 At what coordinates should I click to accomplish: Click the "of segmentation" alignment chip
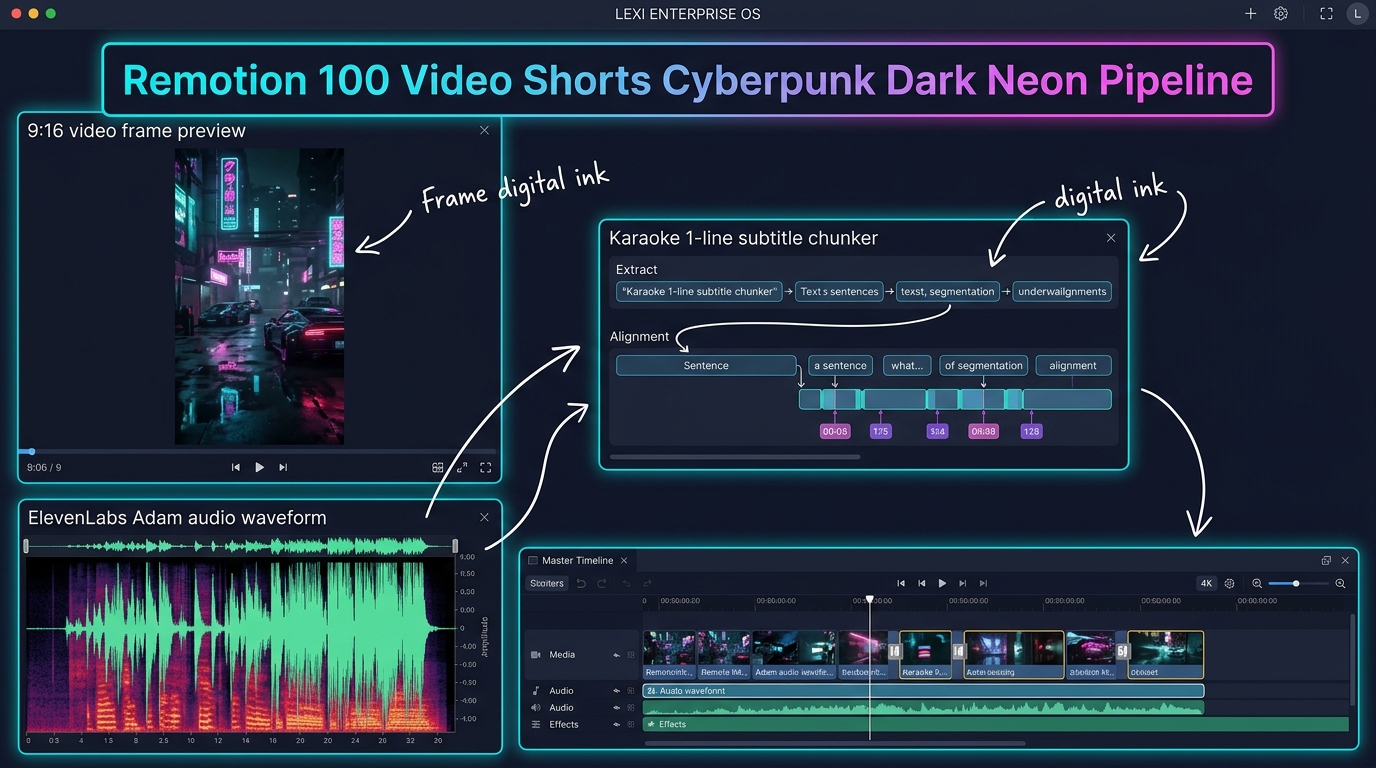[984, 366]
